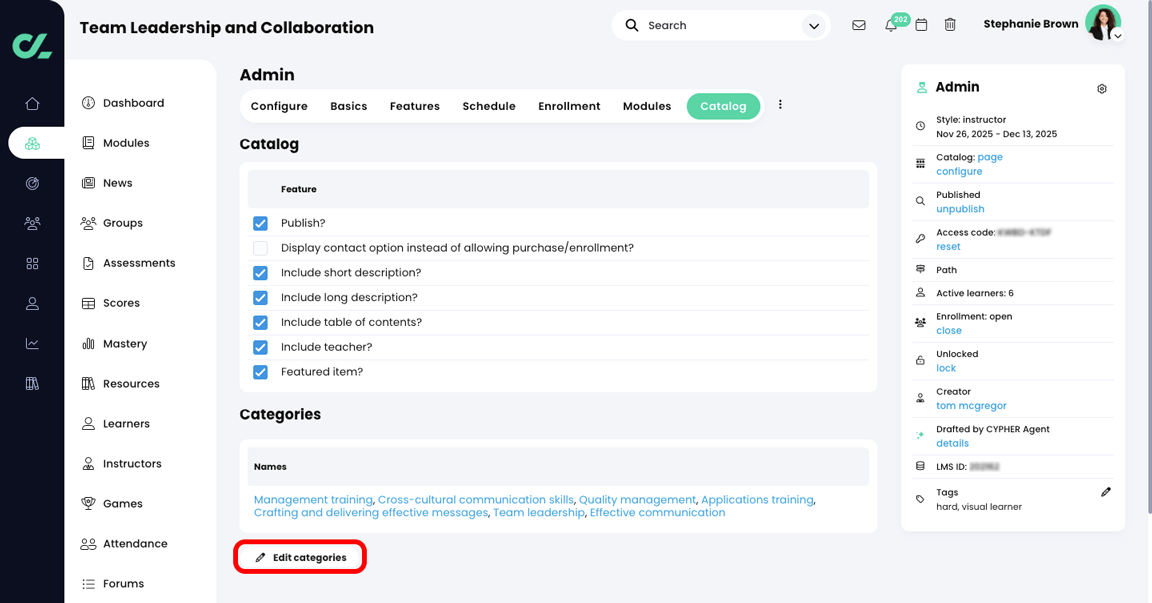Enable the display contact option checkbox

(x=260, y=248)
